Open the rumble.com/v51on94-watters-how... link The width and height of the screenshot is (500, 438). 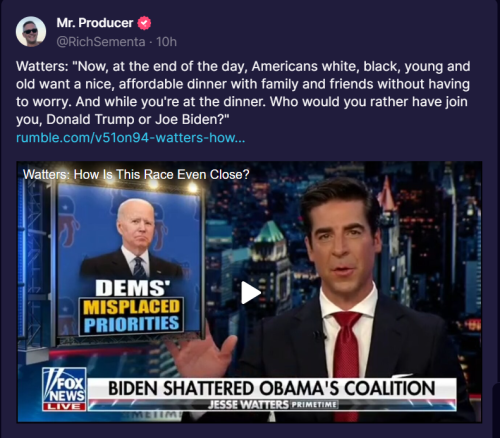130,137
